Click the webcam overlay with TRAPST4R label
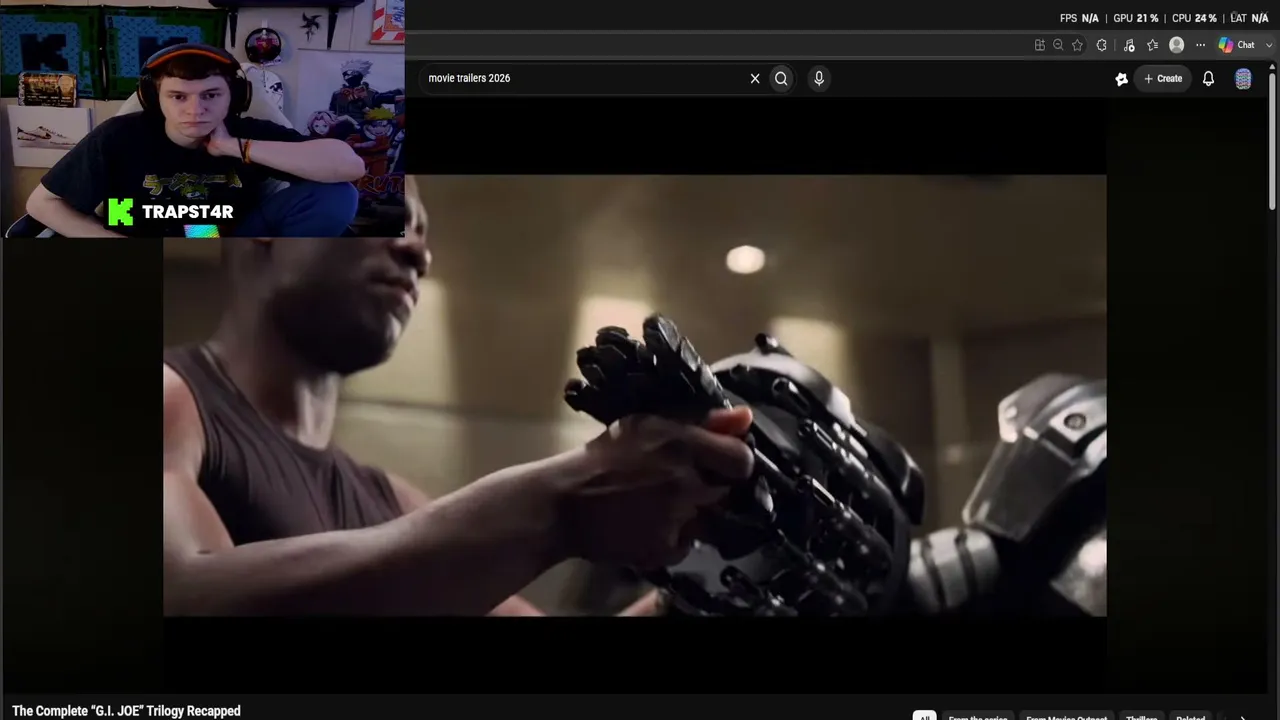The image size is (1280, 720). [x=202, y=119]
